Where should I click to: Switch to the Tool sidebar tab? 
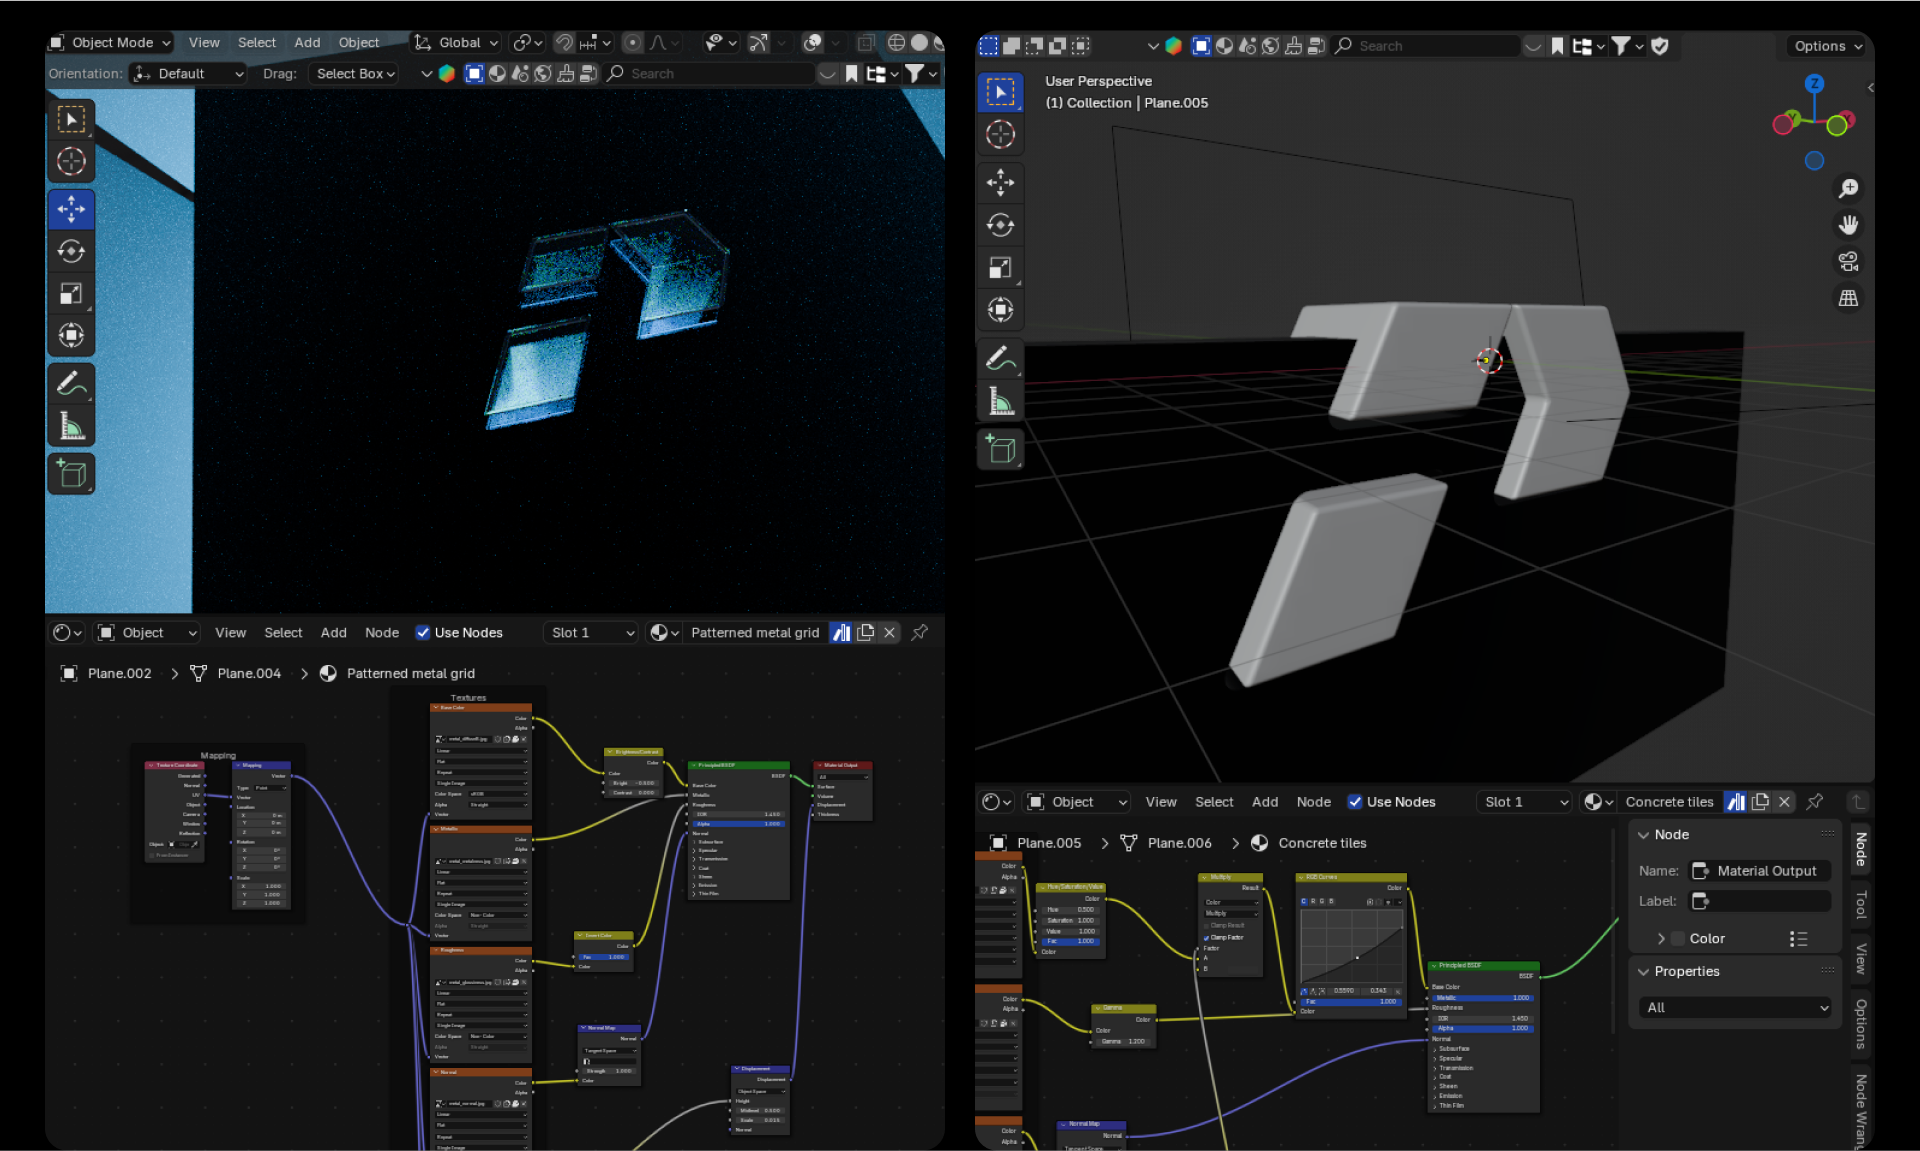click(x=1861, y=904)
